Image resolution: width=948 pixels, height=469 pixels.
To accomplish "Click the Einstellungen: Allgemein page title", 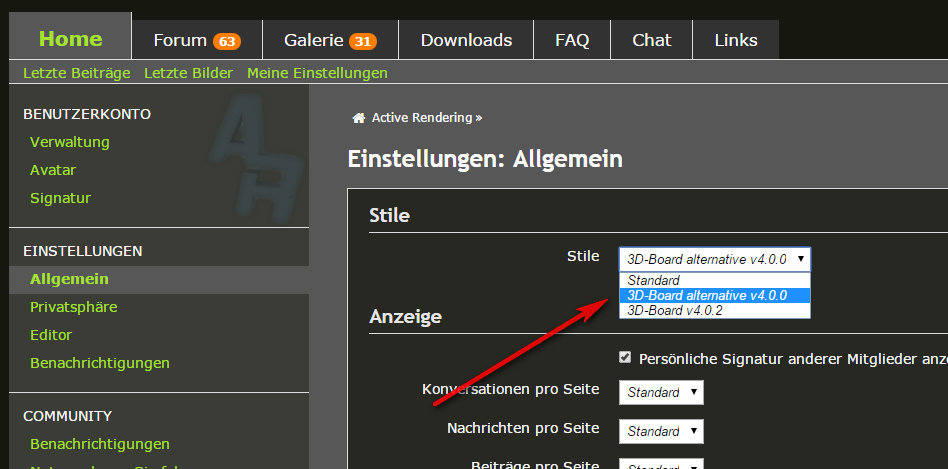I will coord(485,159).
